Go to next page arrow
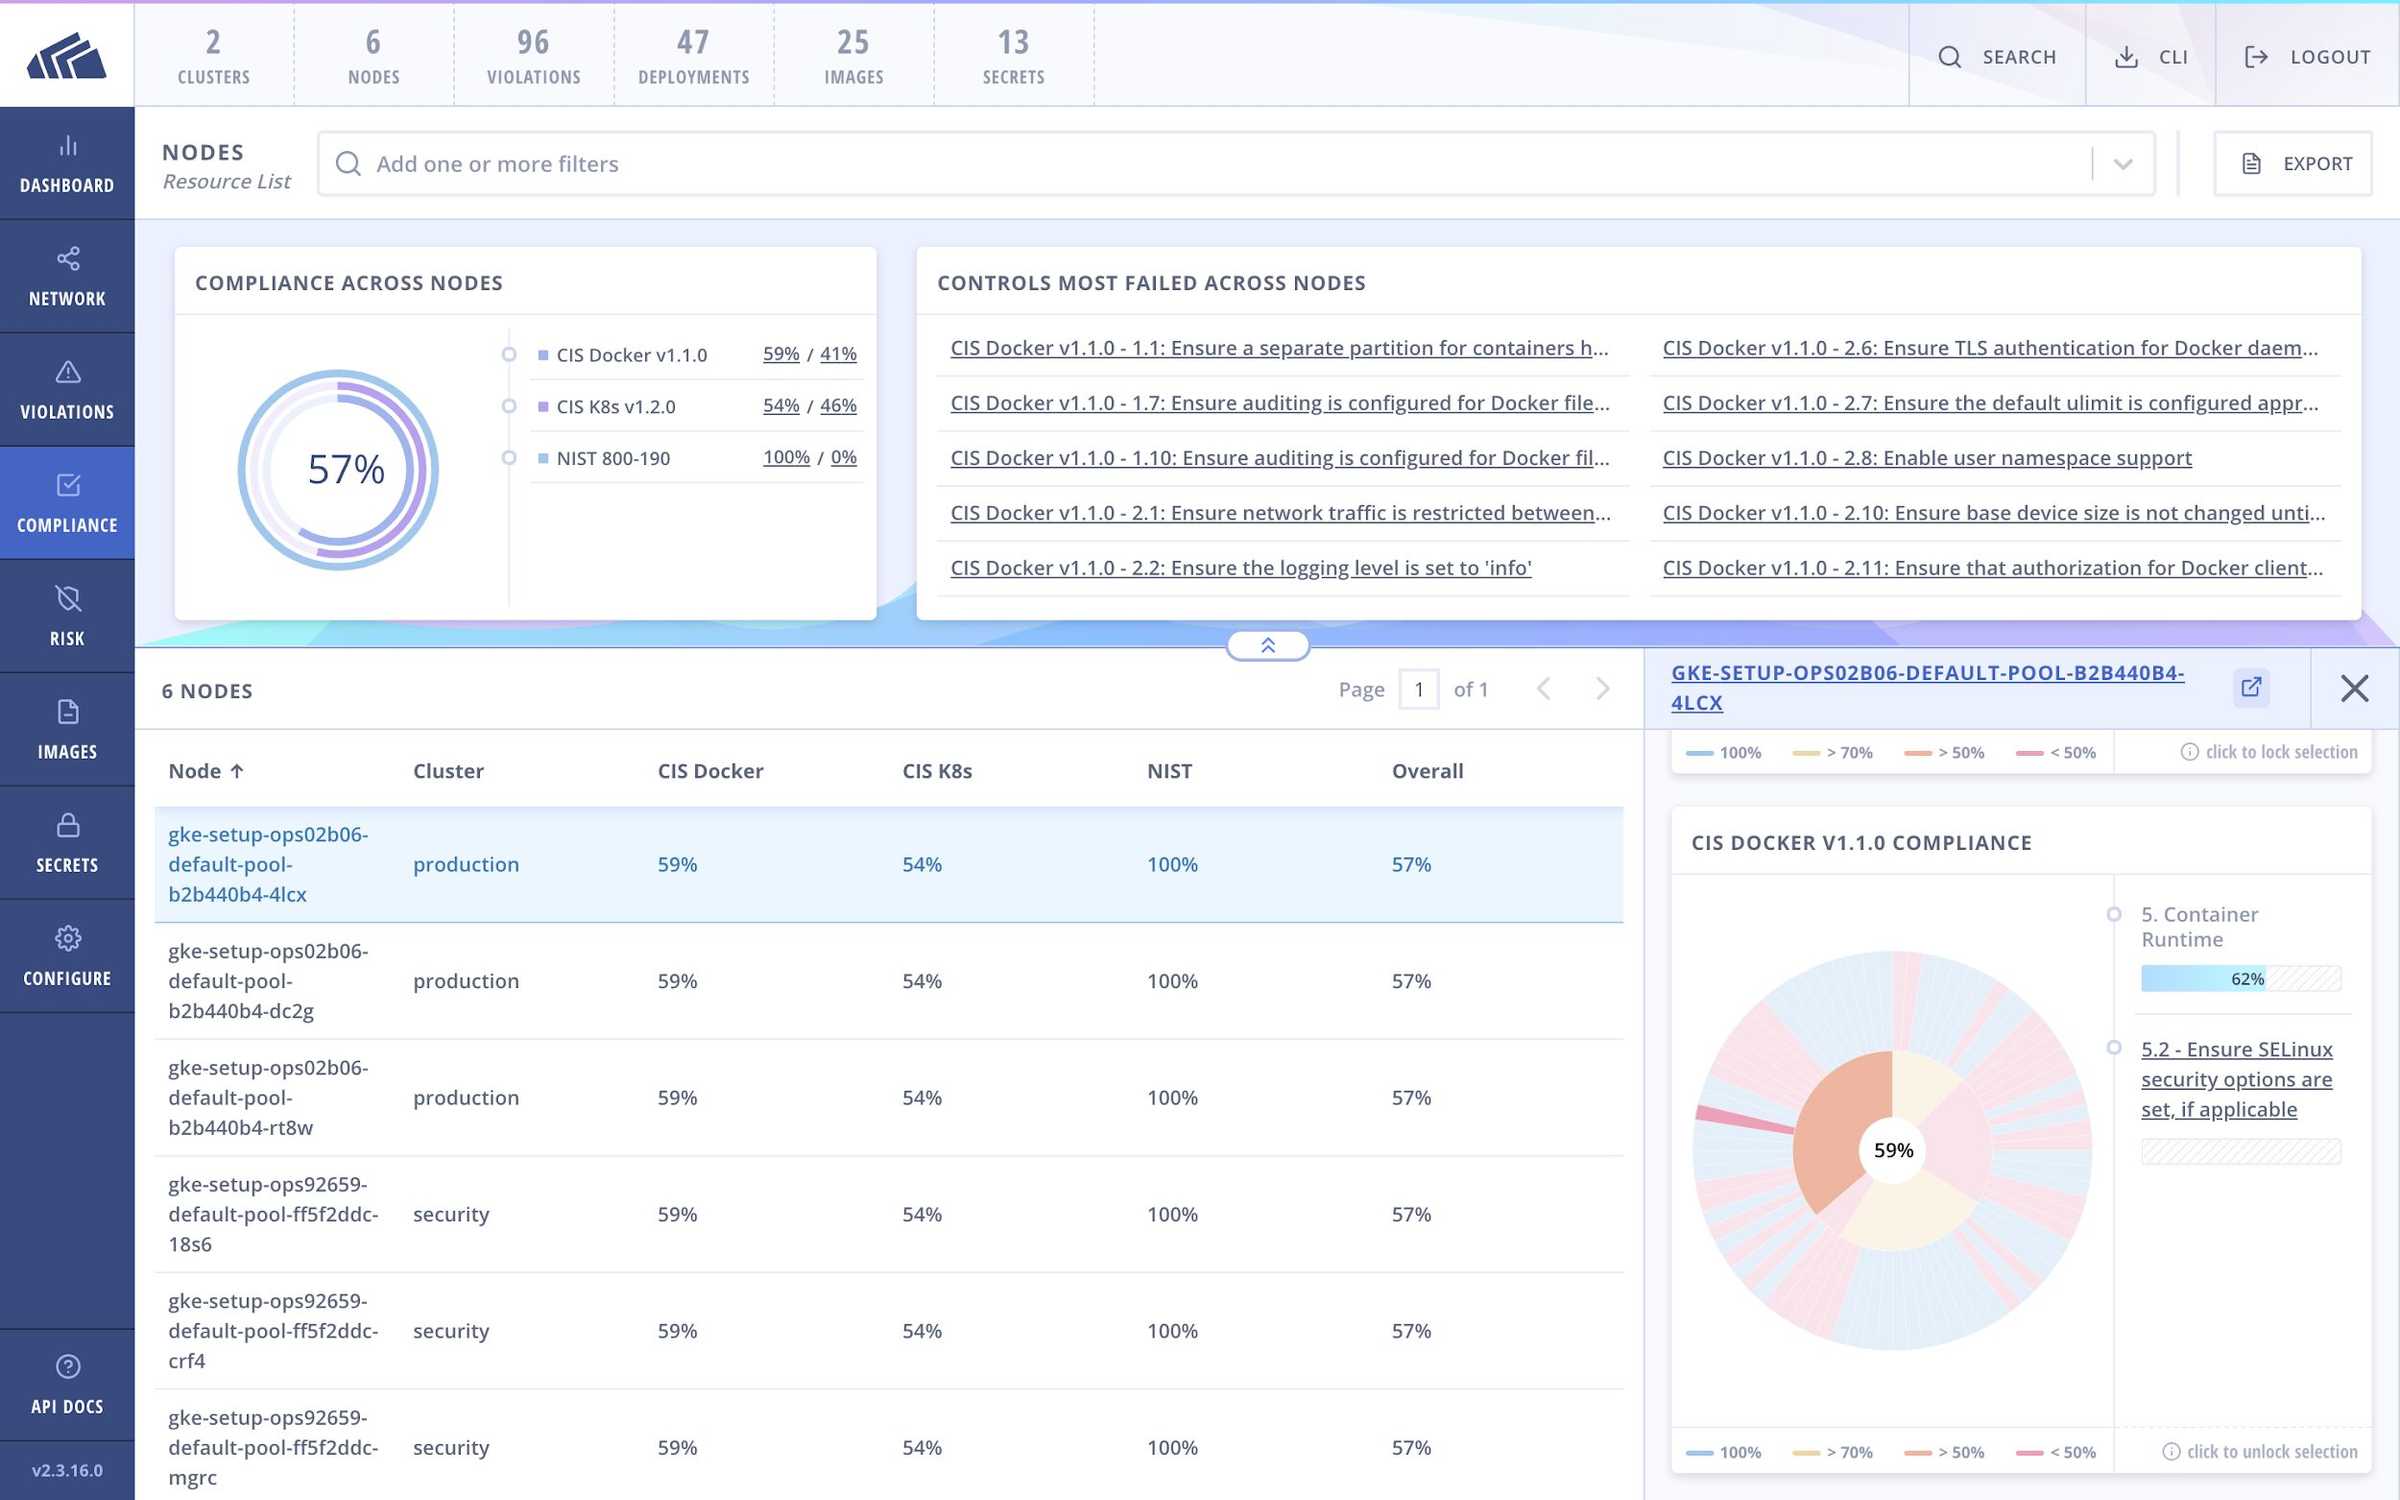Screen dimensions: 2400x1500 pos(1603,689)
